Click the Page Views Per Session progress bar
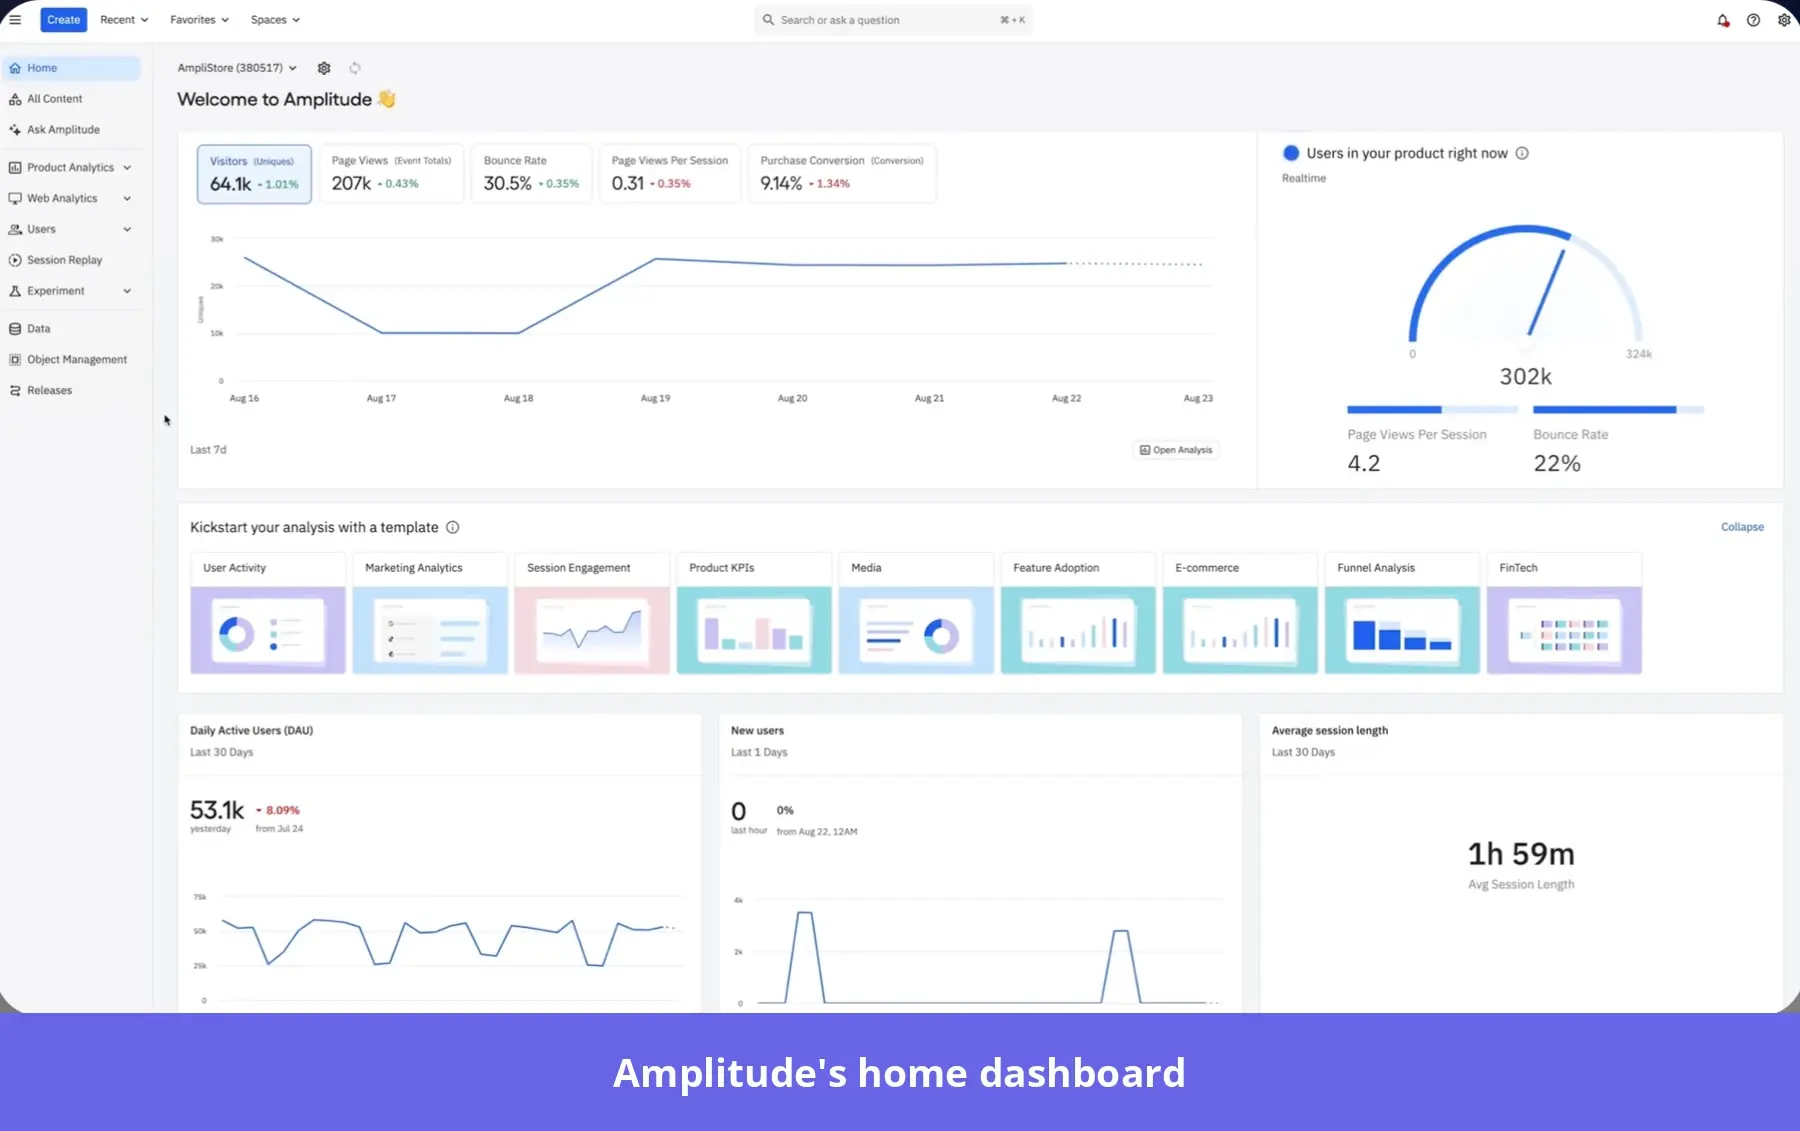1800x1131 pixels. point(1432,409)
